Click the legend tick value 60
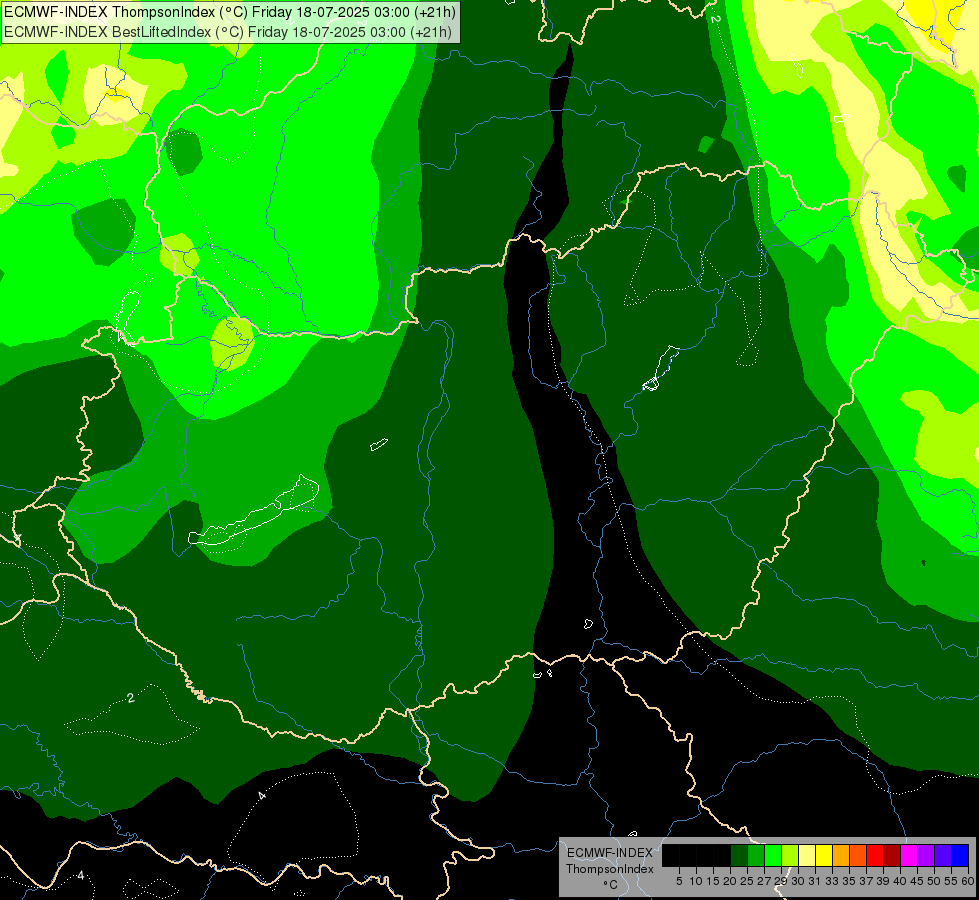This screenshot has width=979, height=900. tap(968, 881)
